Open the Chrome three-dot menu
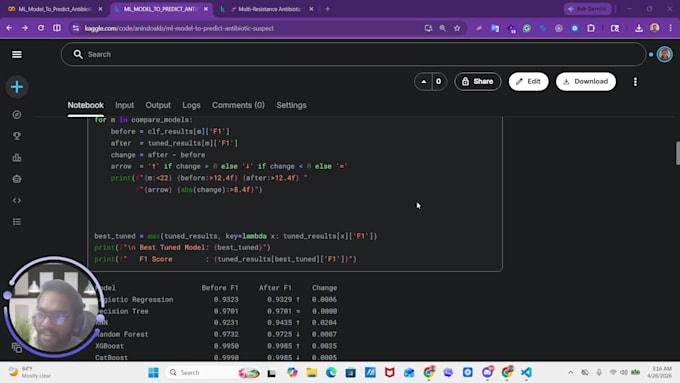 [x=670, y=28]
